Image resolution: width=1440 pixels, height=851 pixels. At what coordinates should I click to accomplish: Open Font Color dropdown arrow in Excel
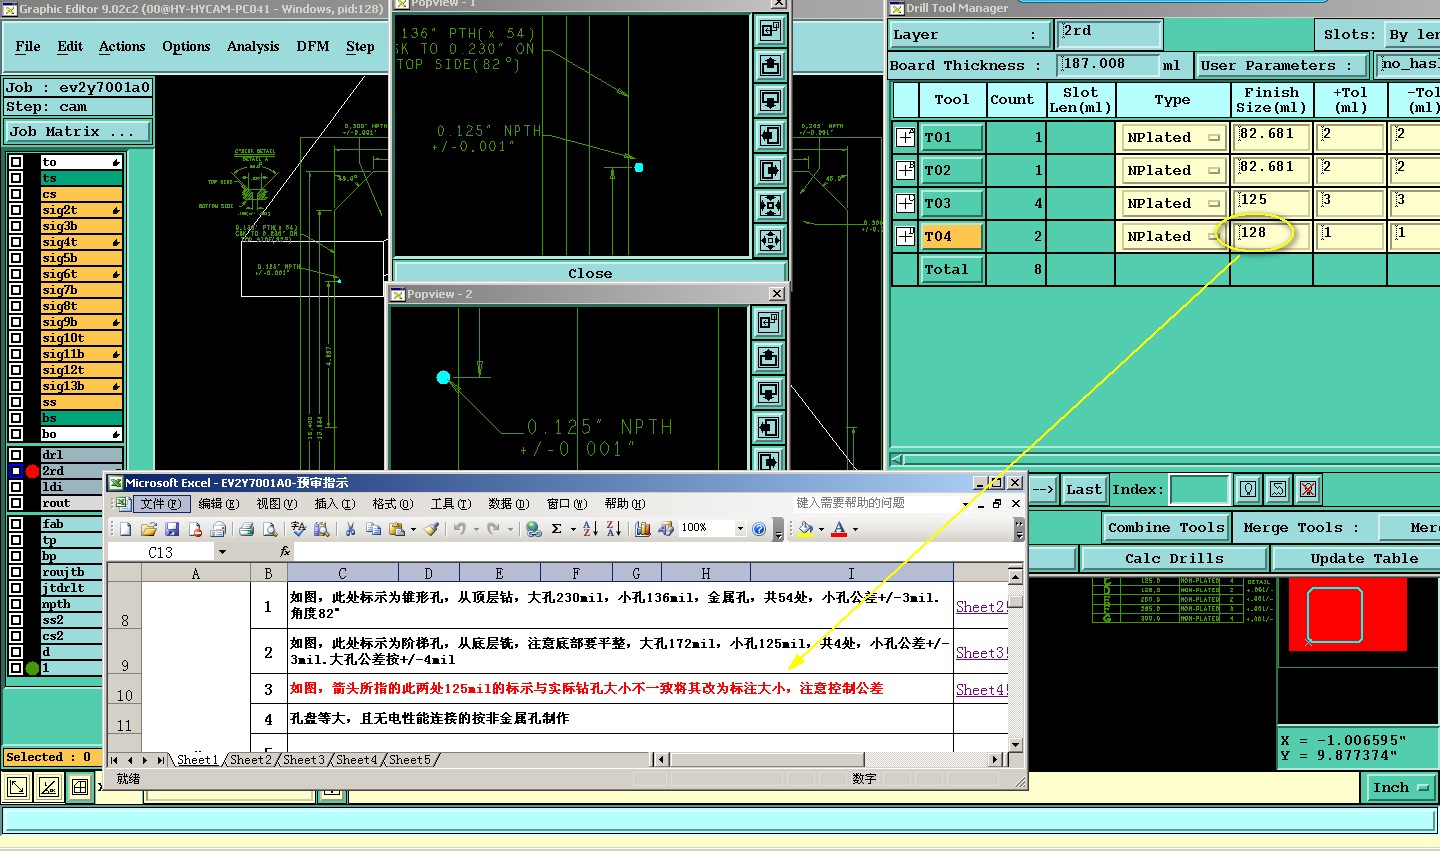click(x=855, y=529)
